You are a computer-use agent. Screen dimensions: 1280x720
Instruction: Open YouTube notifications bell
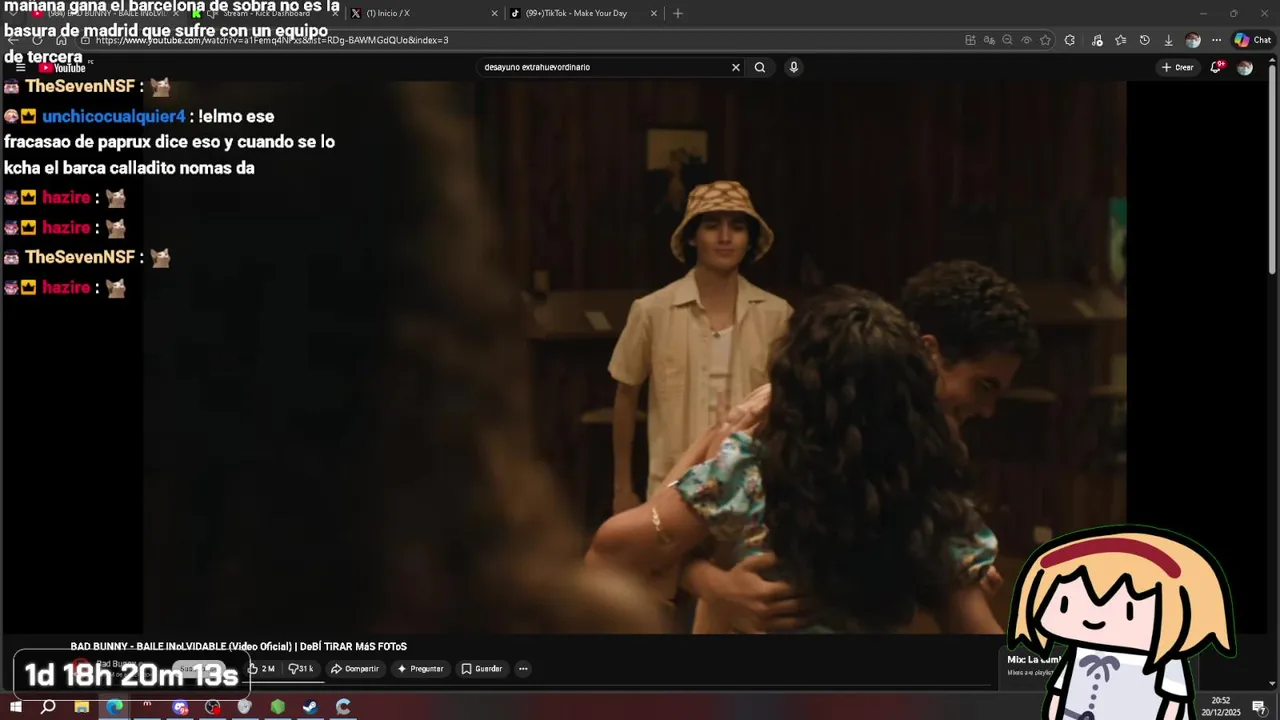click(x=1217, y=67)
